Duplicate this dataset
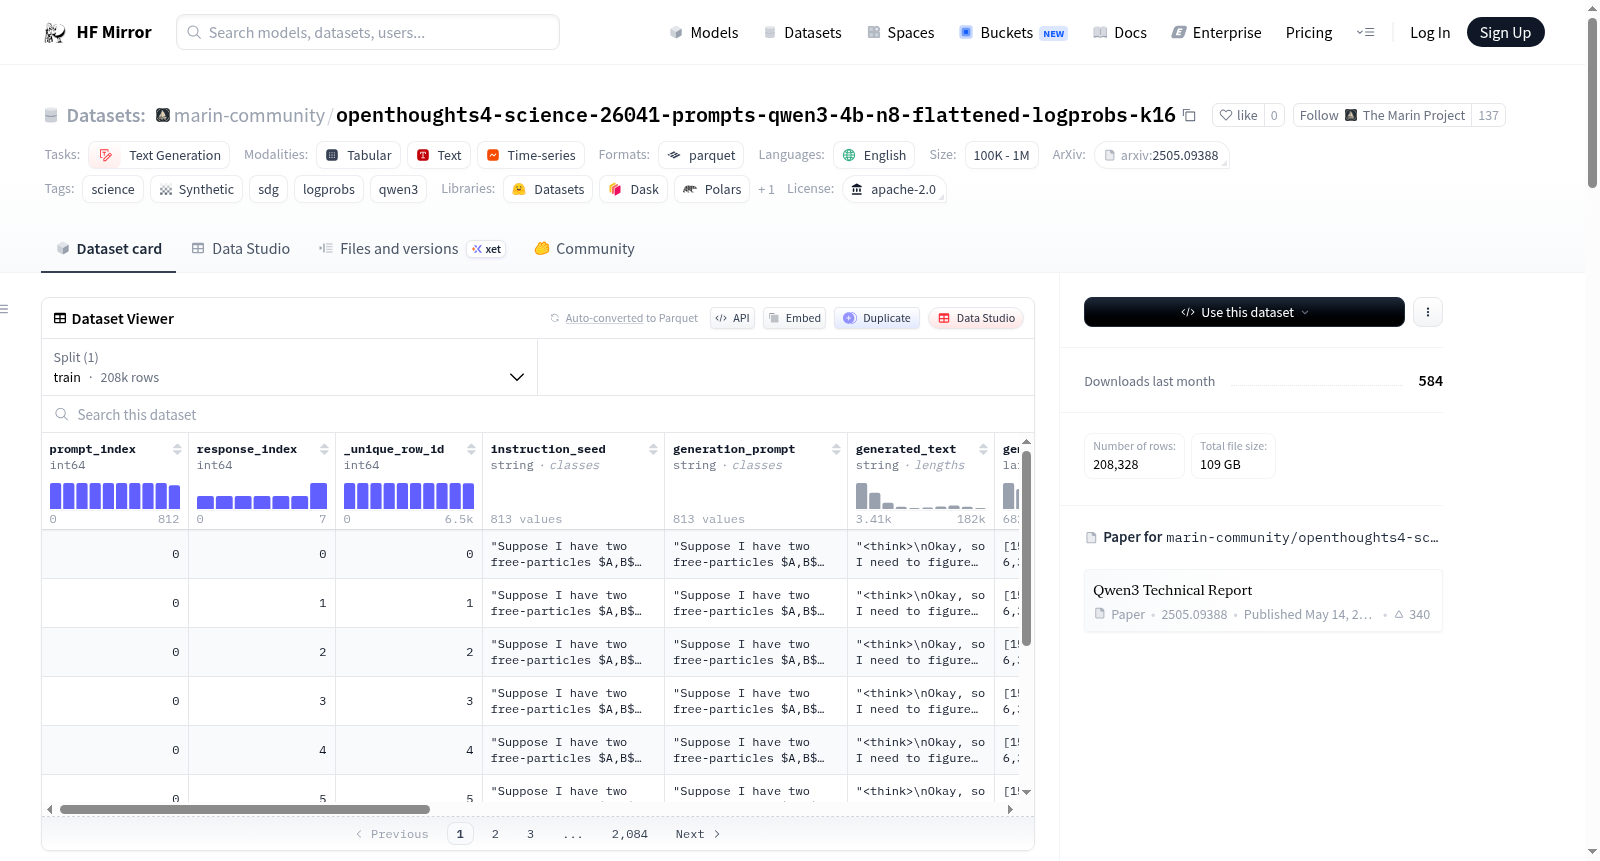Viewport: 1600px width, 861px height. pyautogui.click(x=877, y=318)
